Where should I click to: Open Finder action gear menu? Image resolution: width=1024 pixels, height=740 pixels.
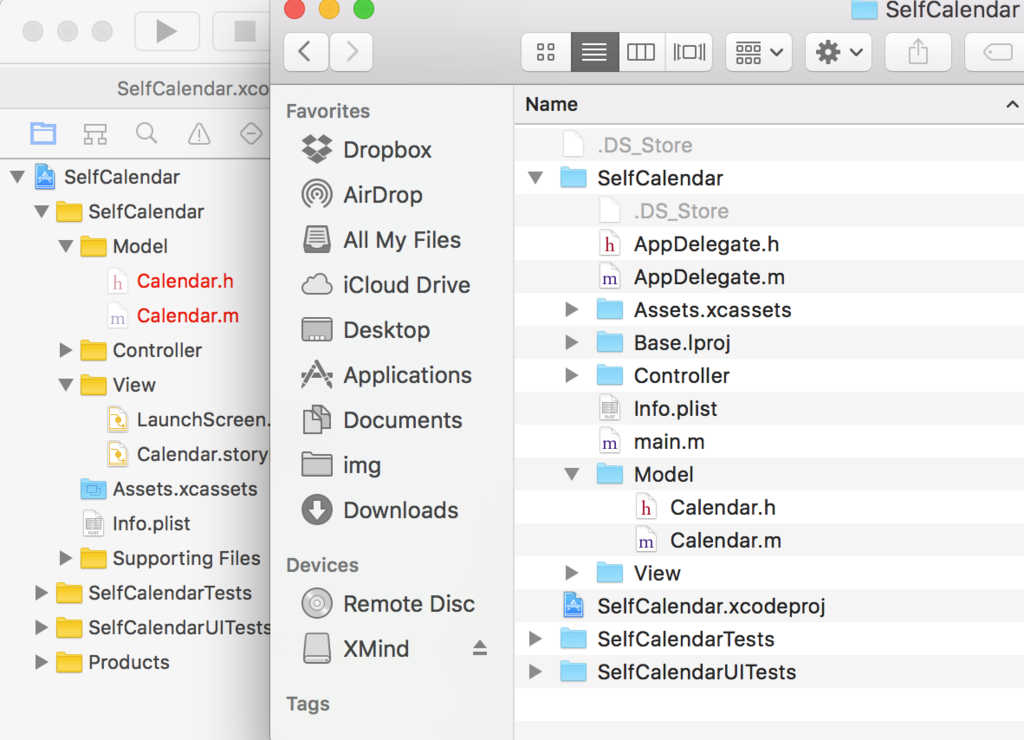click(839, 52)
